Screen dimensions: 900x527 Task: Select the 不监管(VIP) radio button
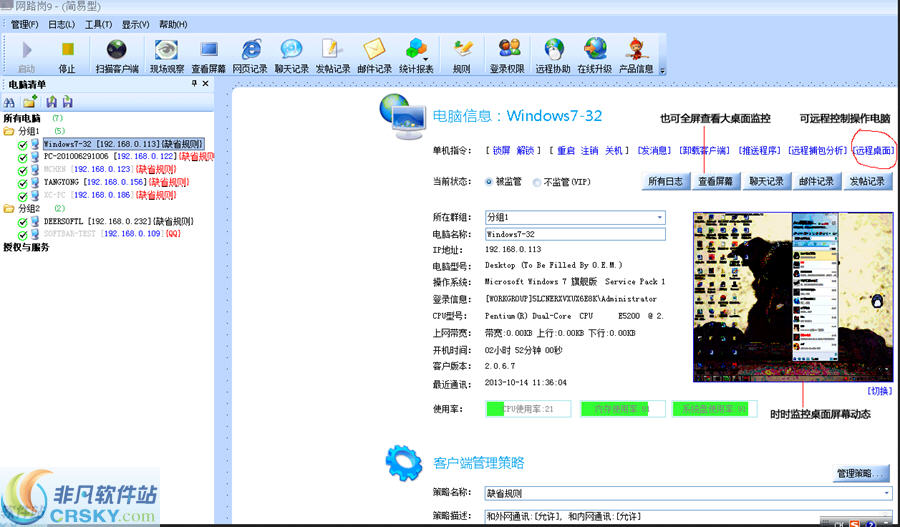537,183
